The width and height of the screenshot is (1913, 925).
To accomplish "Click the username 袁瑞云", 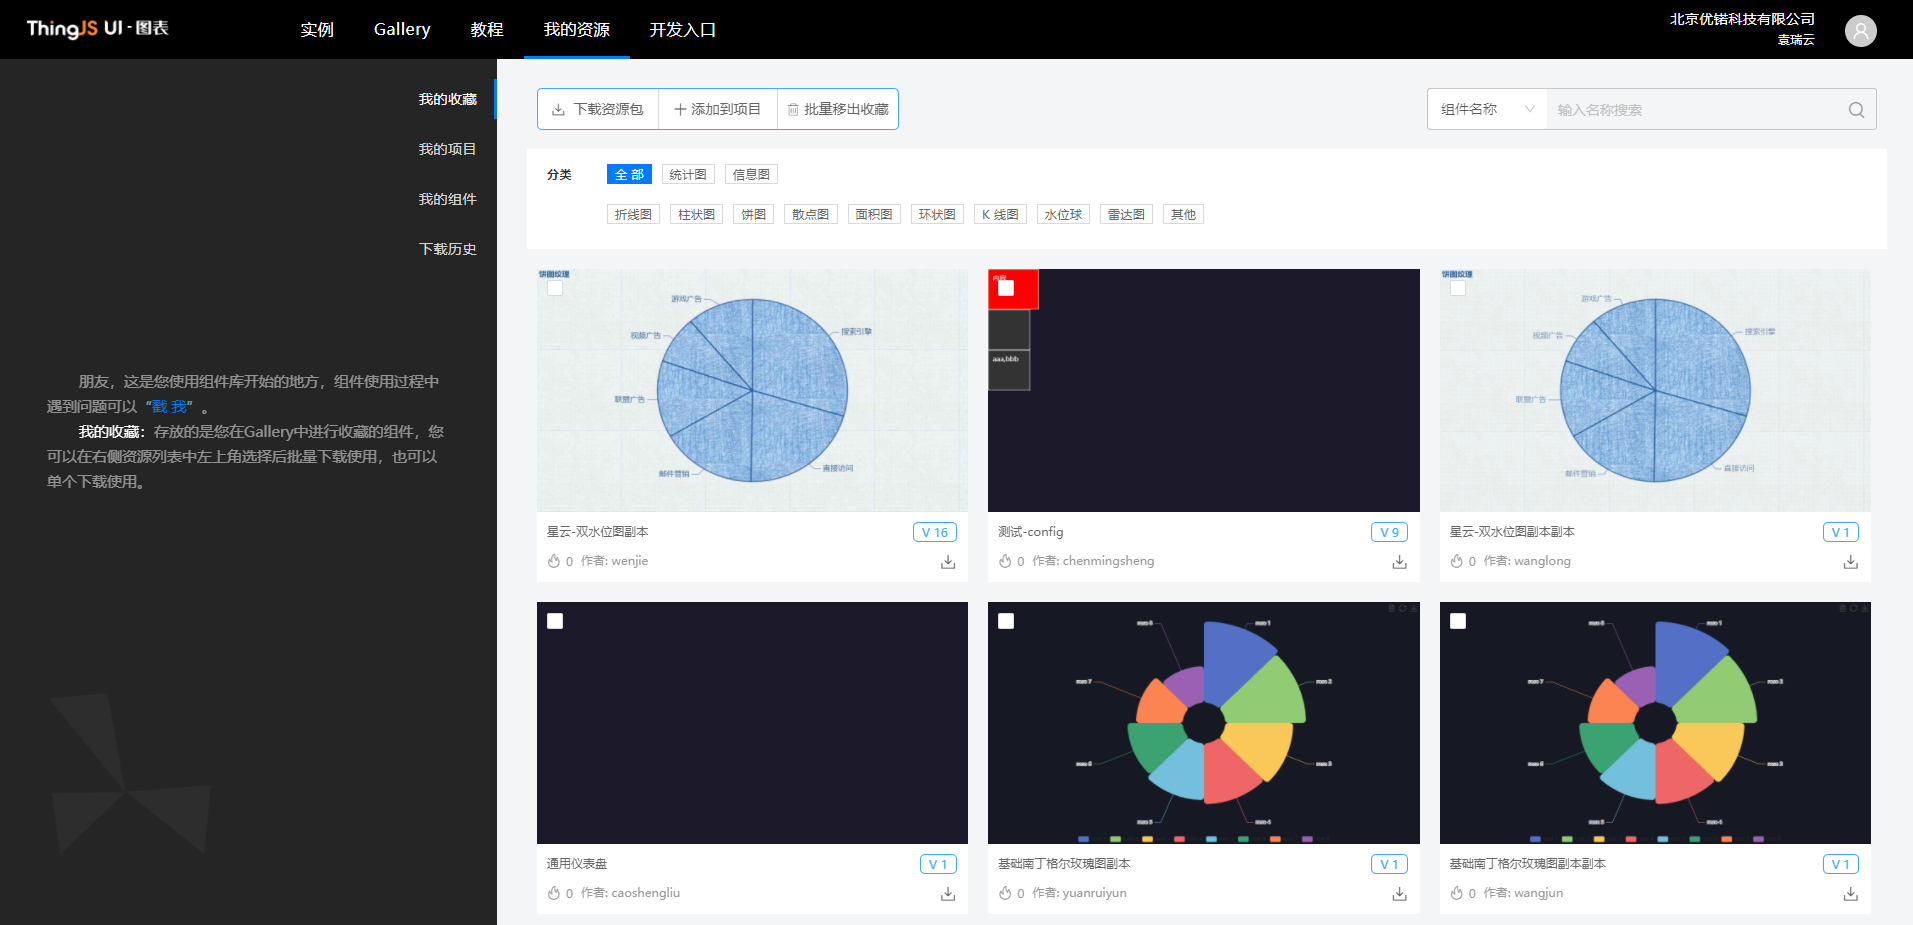I will [1796, 40].
